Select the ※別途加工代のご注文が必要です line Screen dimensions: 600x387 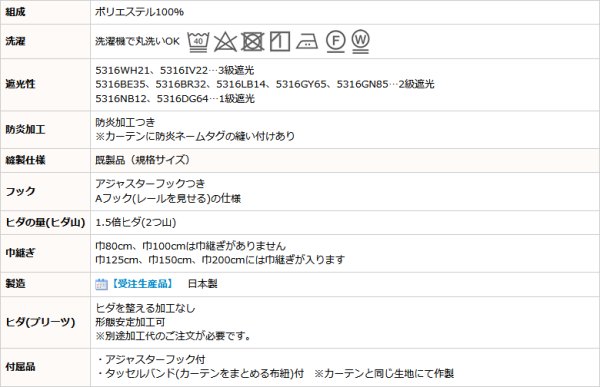(174, 336)
